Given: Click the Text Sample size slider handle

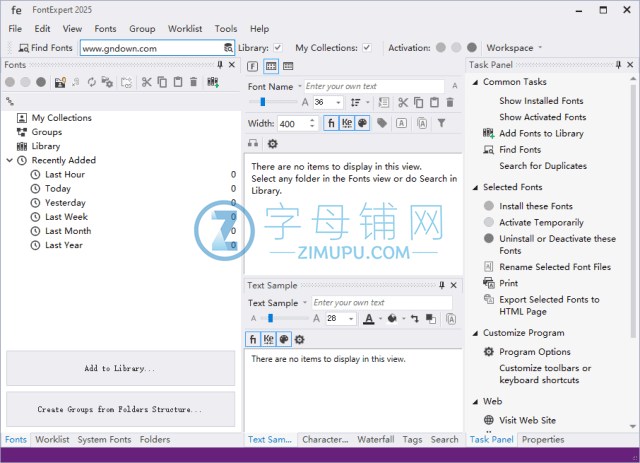Looking at the screenshot, I should (x=270, y=318).
